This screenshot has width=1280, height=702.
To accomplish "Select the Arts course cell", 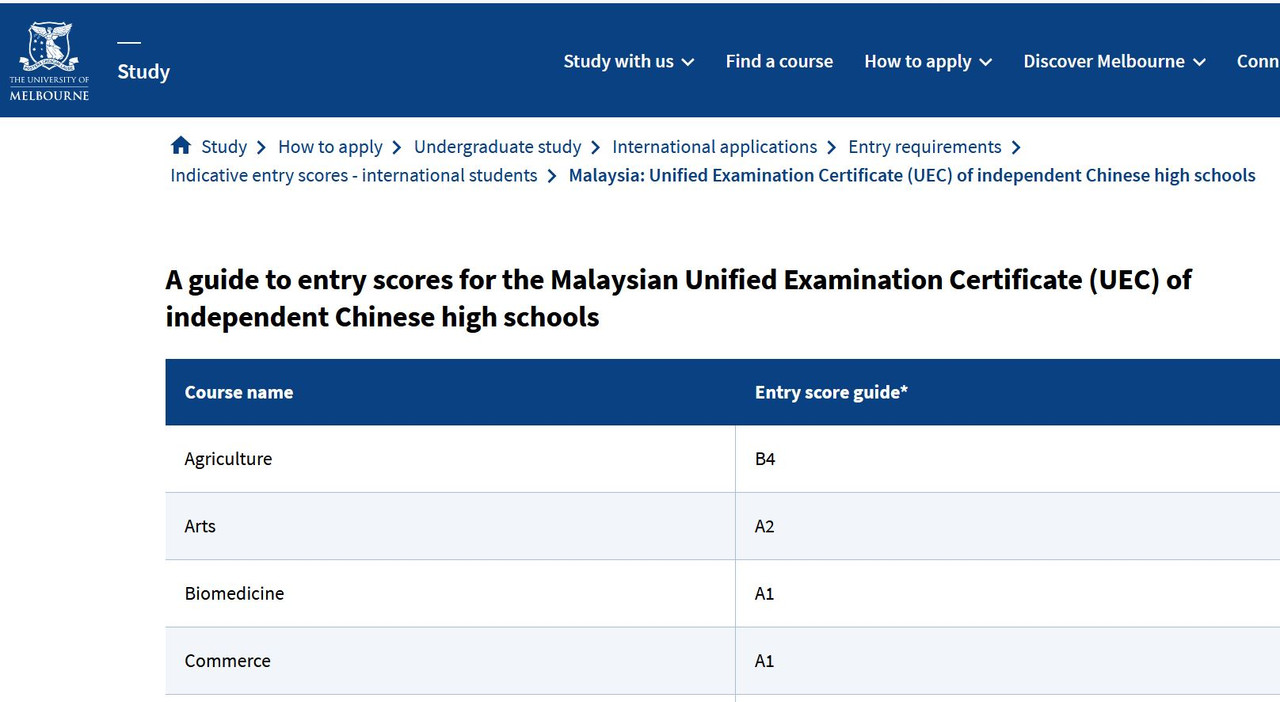I will [450, 526].
